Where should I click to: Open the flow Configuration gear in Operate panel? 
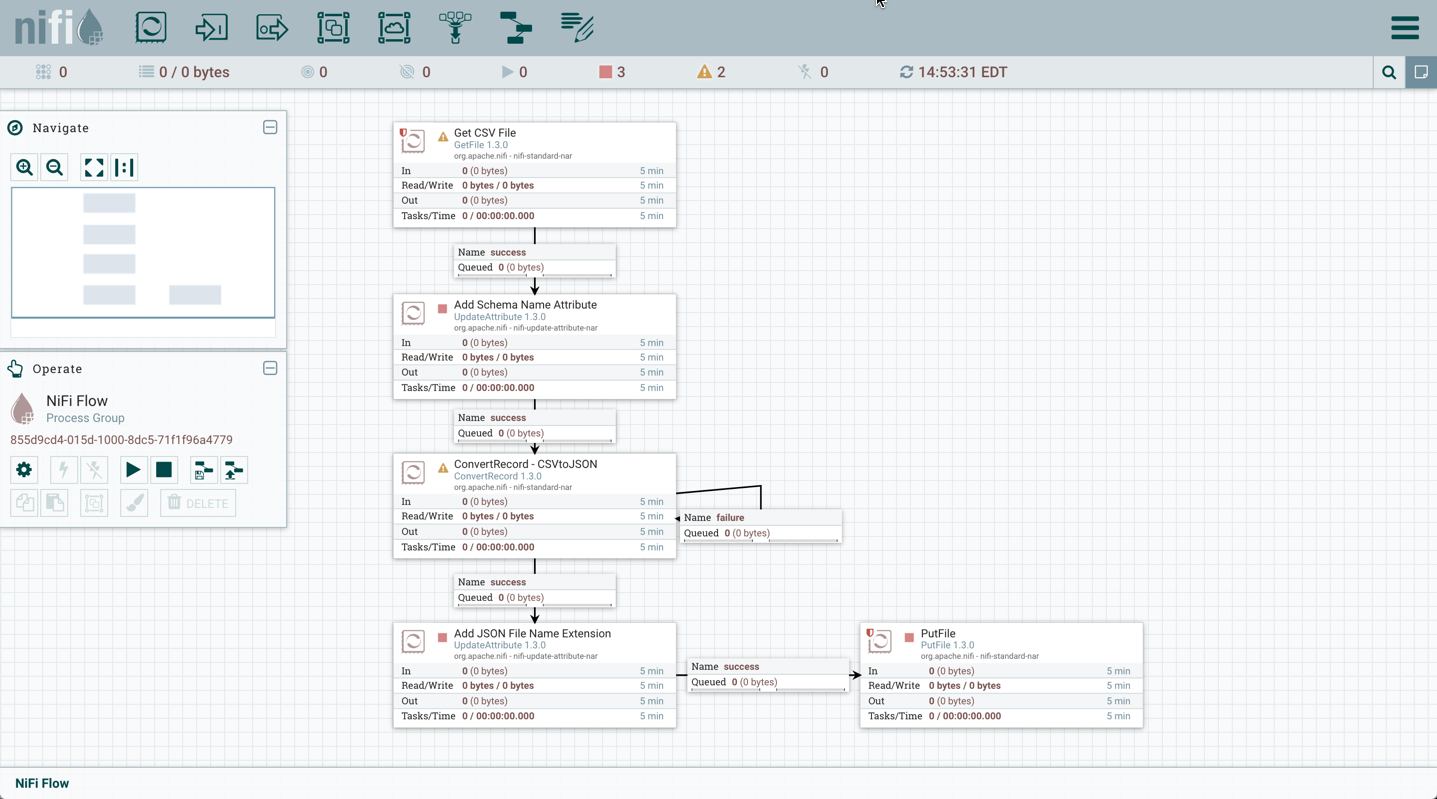click(23, 470)
